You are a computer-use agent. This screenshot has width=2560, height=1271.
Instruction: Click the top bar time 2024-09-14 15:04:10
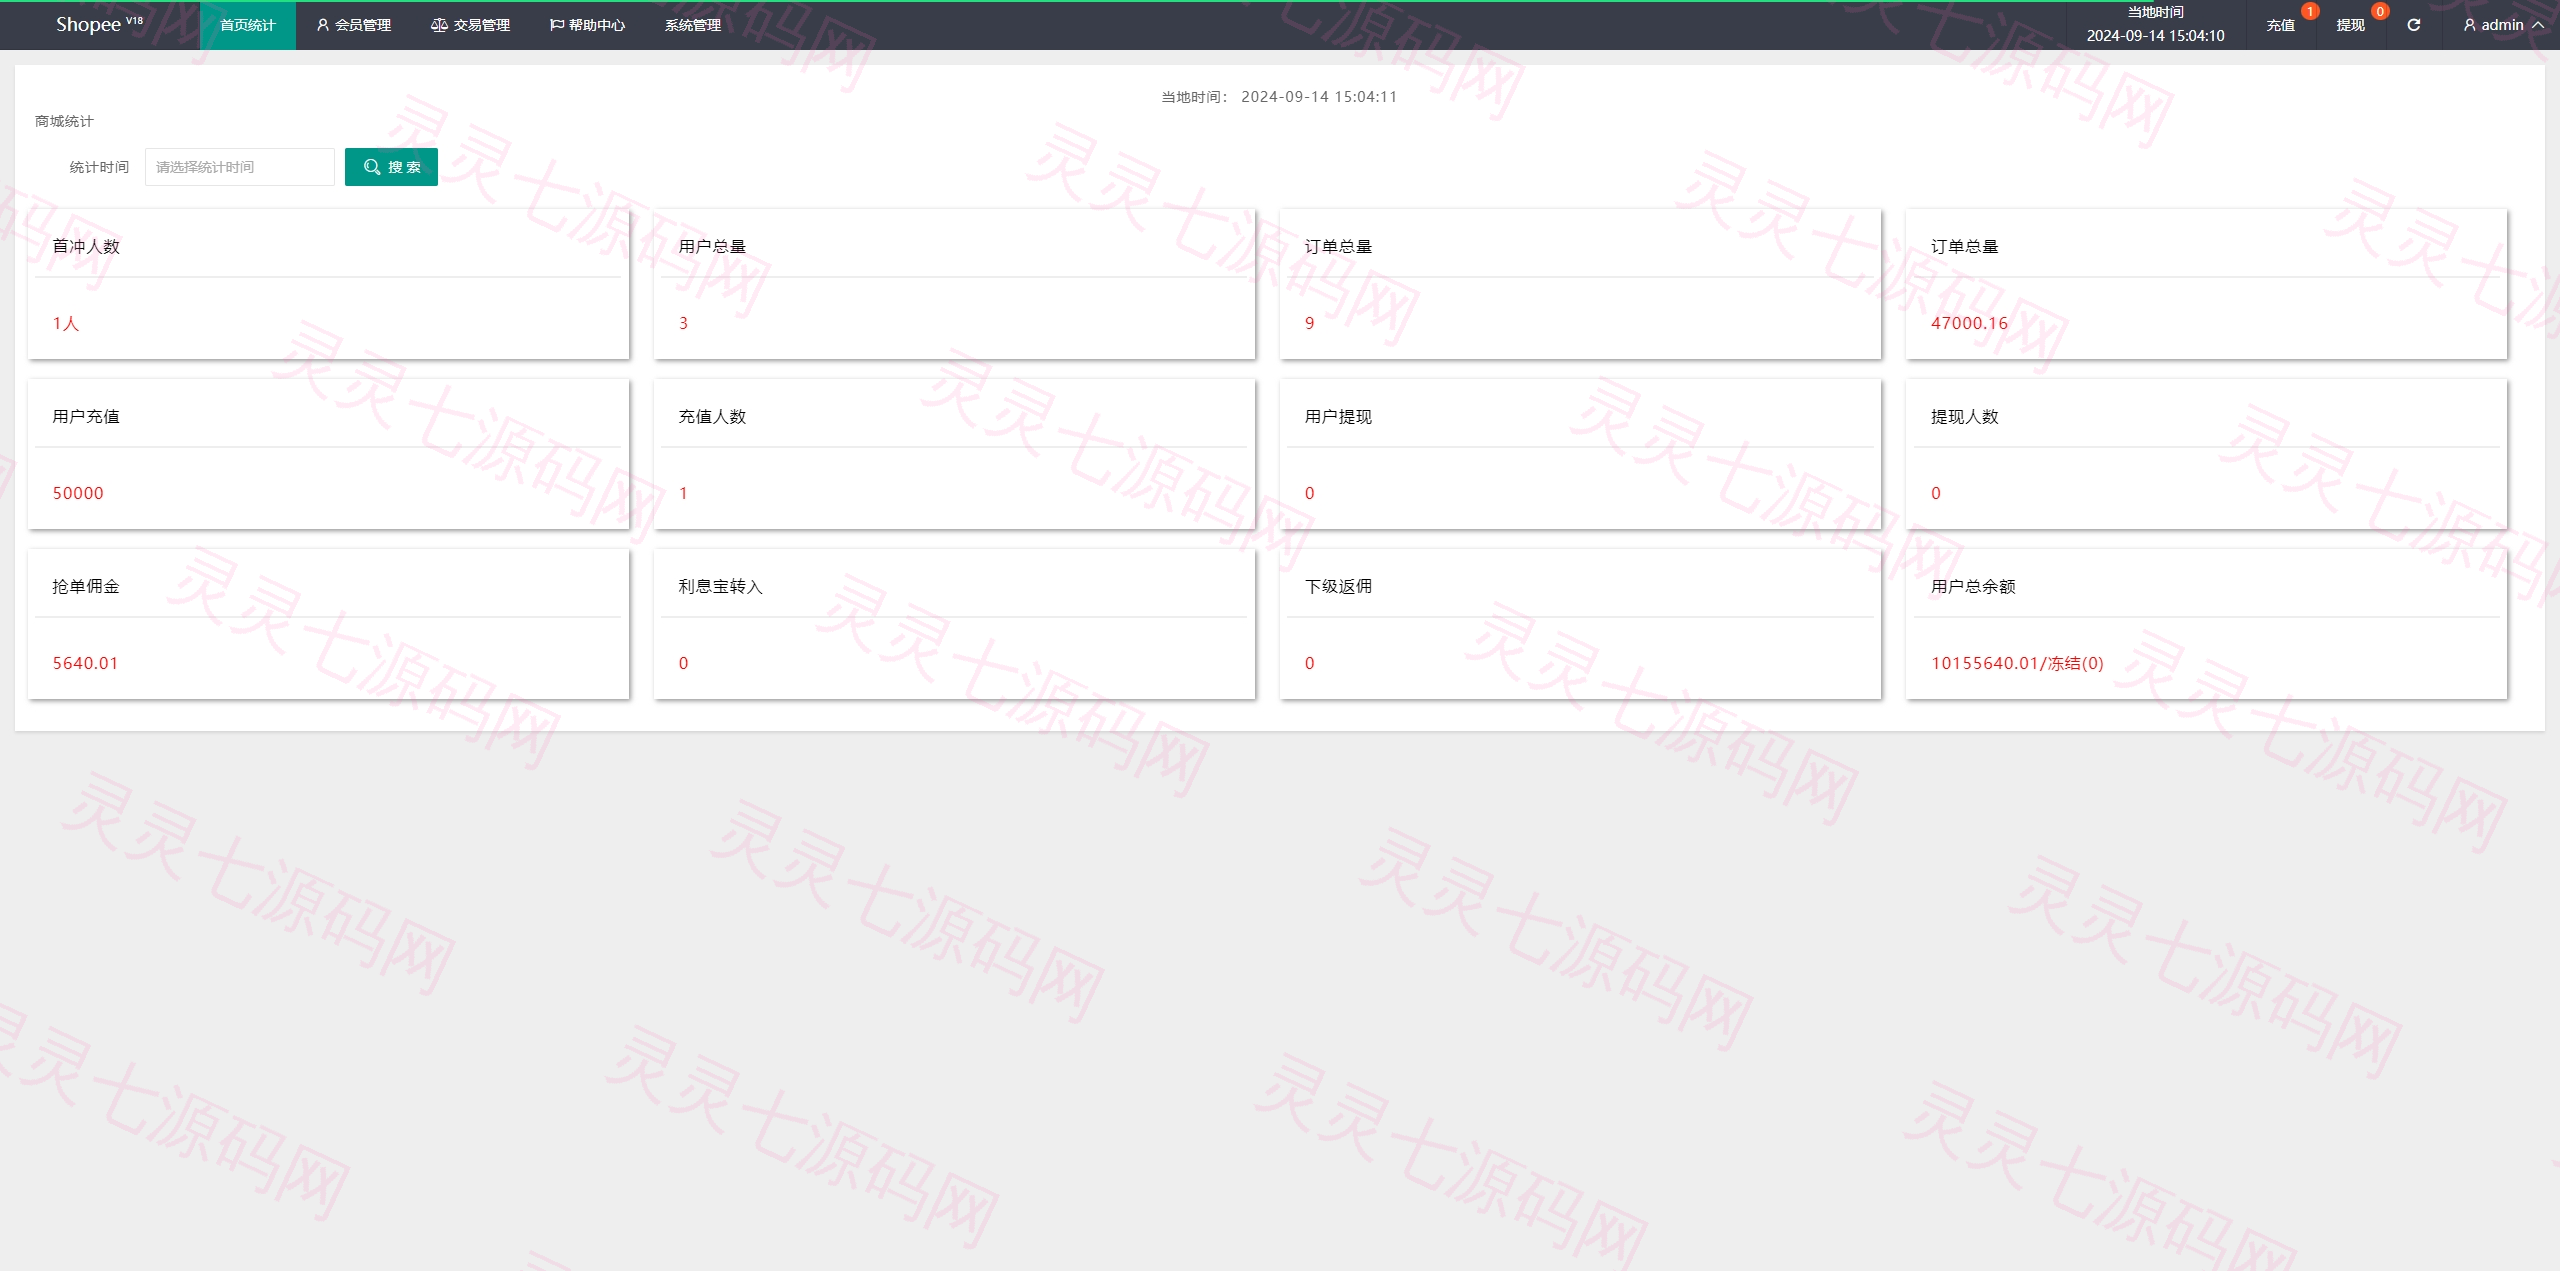point(2155,35)
